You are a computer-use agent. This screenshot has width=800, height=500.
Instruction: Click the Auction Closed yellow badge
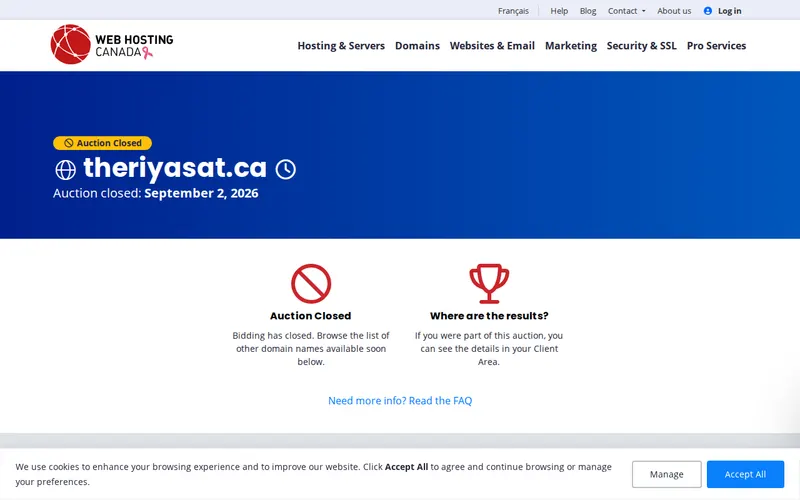(x=102, y=143)
